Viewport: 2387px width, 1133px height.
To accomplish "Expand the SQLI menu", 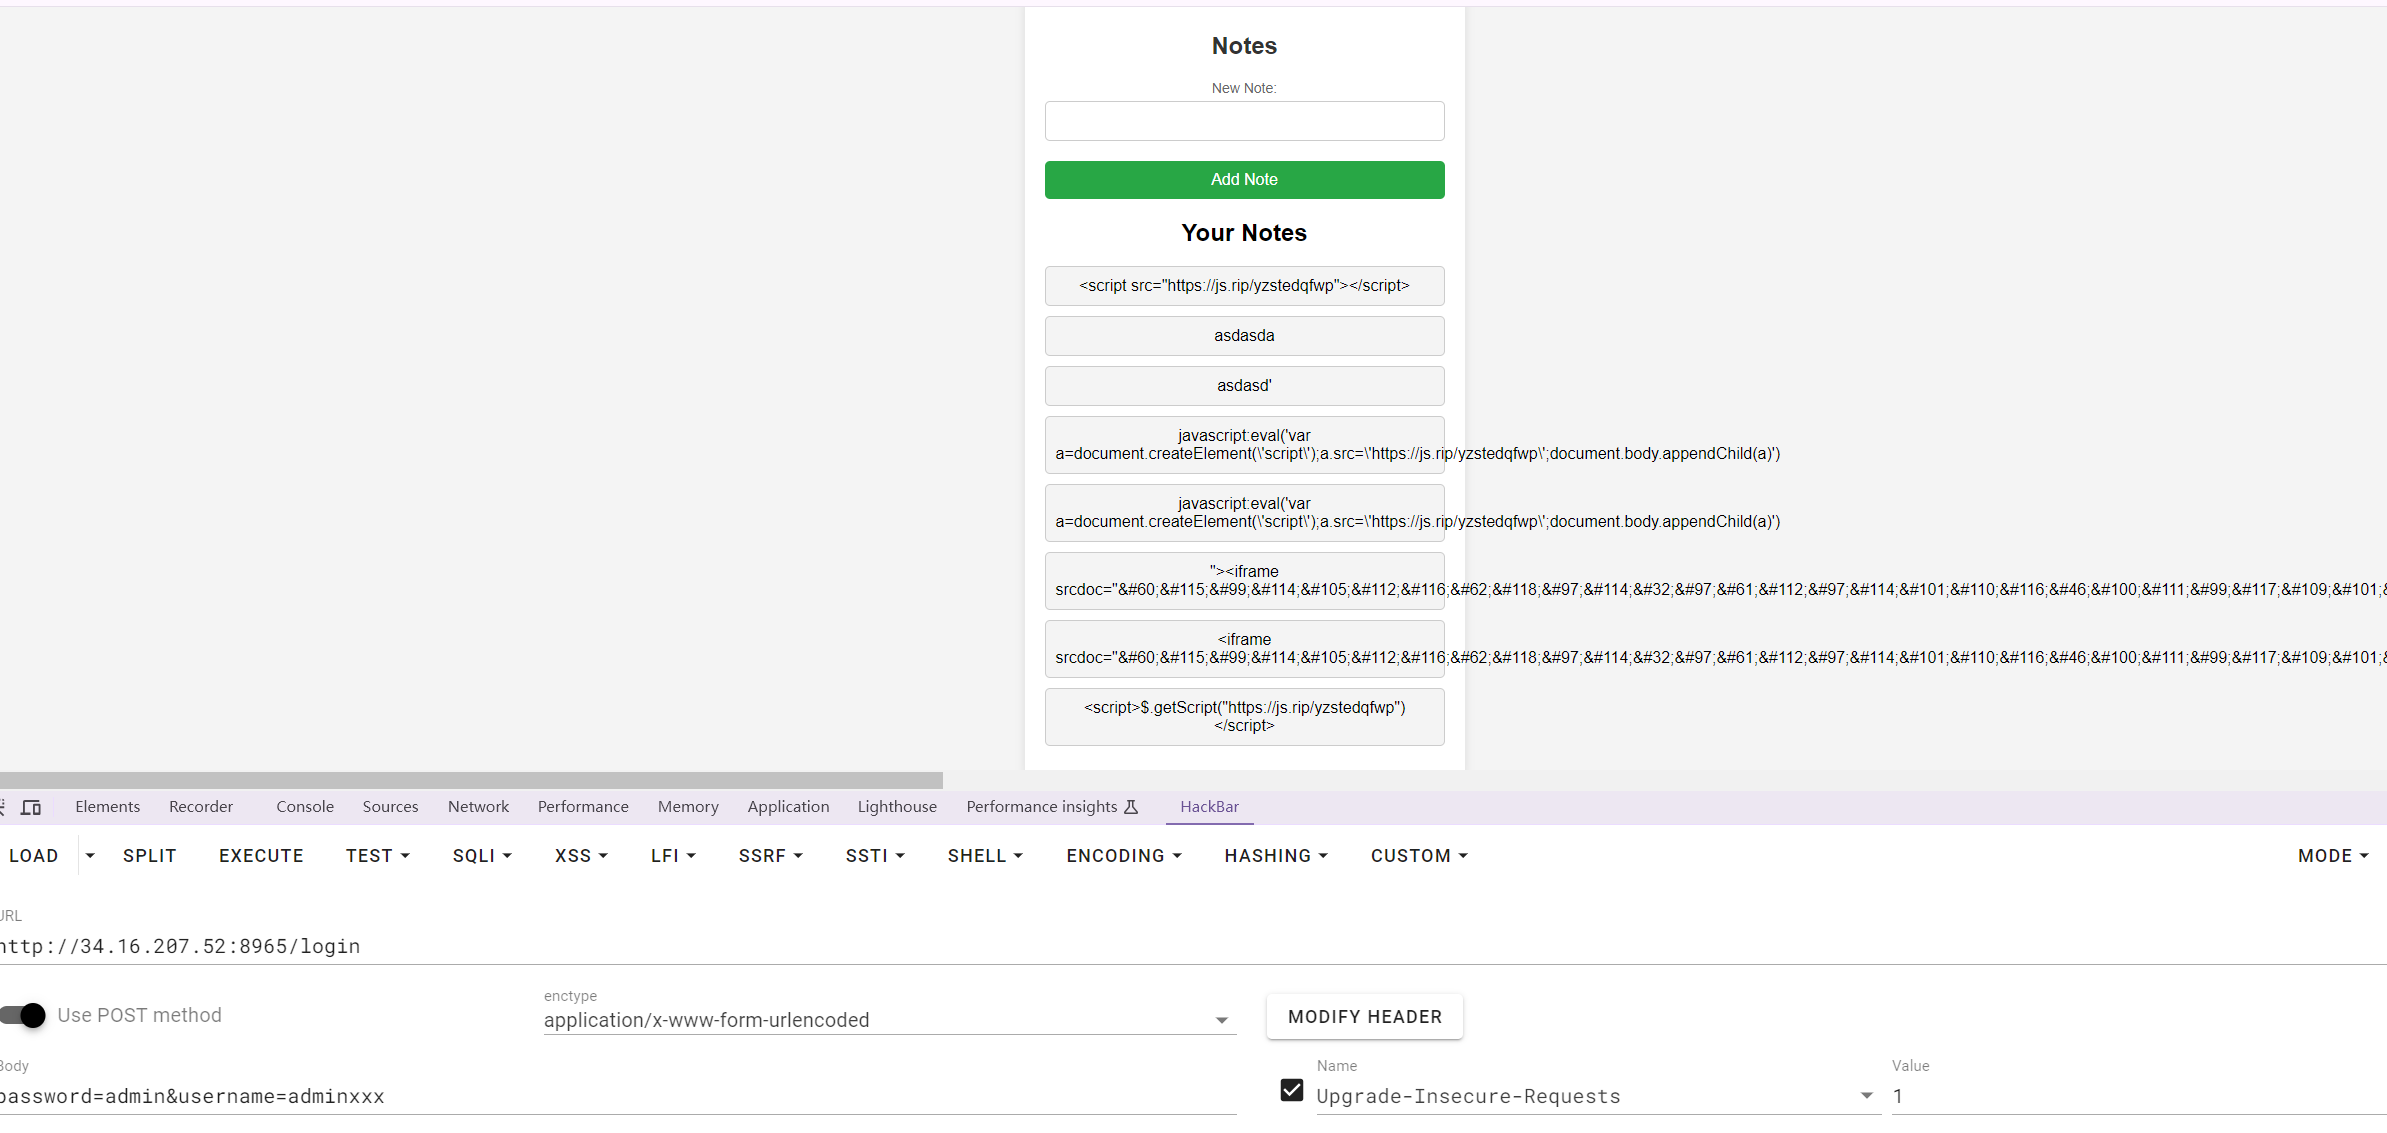I will [482, 856].
